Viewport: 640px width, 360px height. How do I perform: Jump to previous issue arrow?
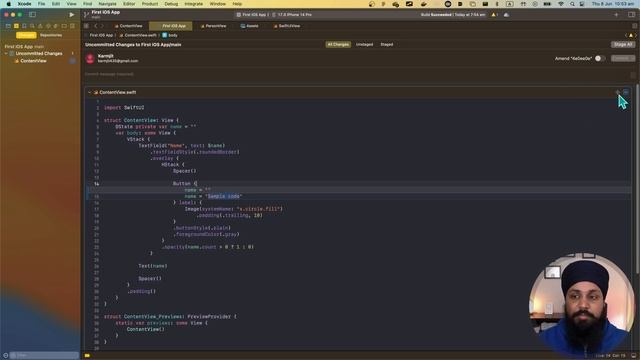point(626,35)
